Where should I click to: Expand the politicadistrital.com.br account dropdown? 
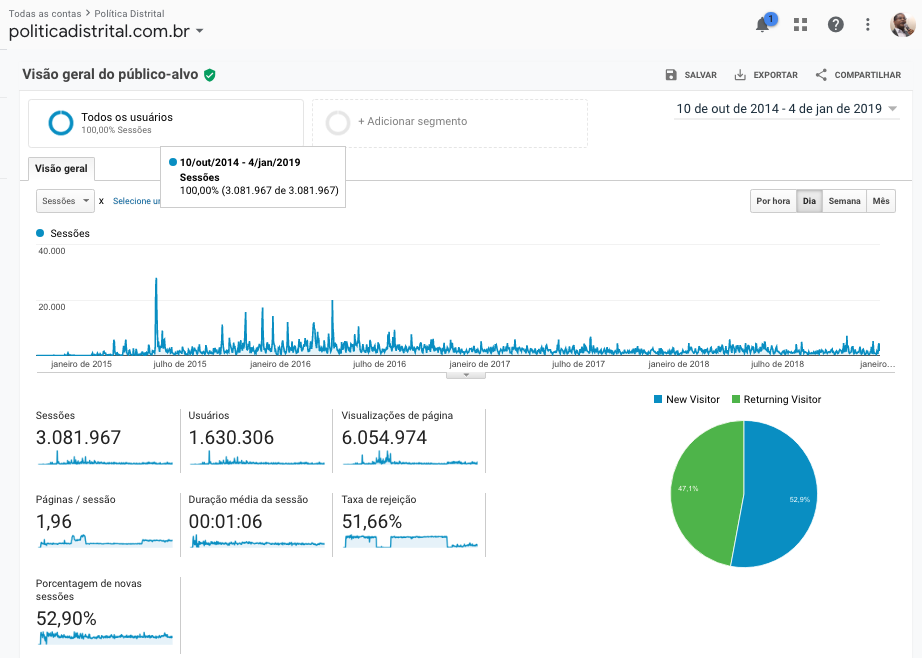(200, 32)
